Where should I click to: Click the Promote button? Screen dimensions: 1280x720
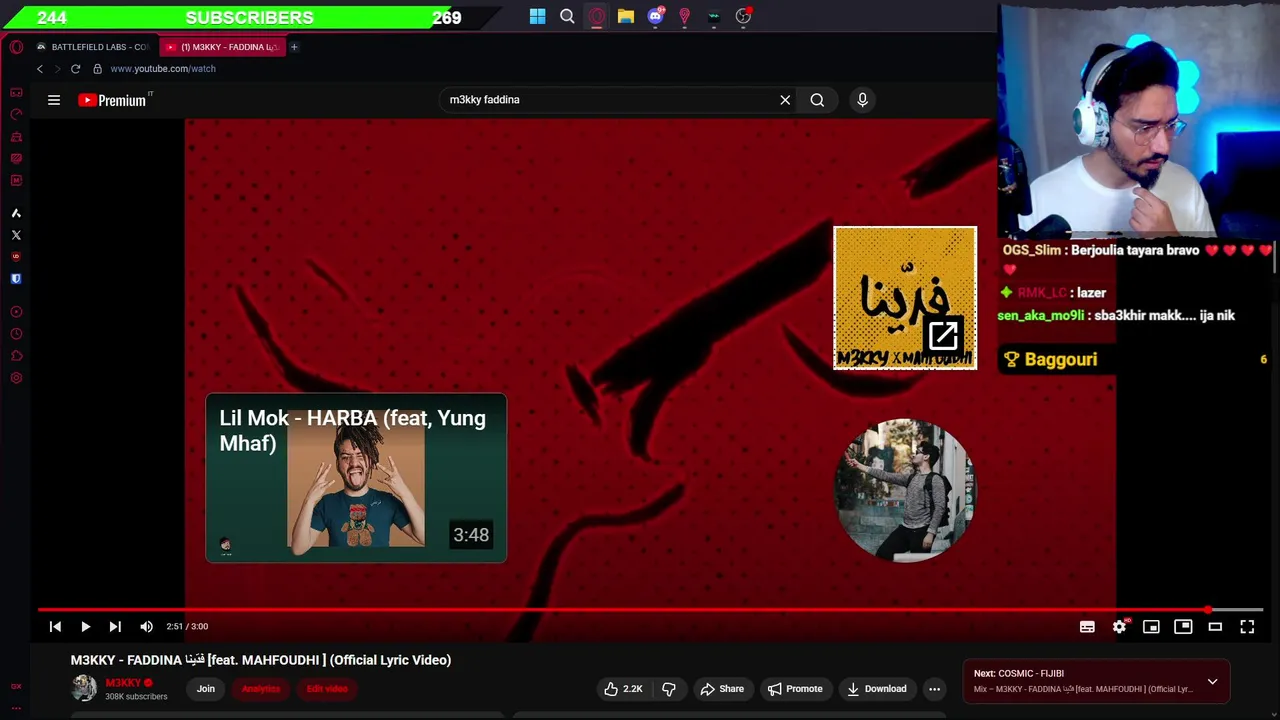795,689
